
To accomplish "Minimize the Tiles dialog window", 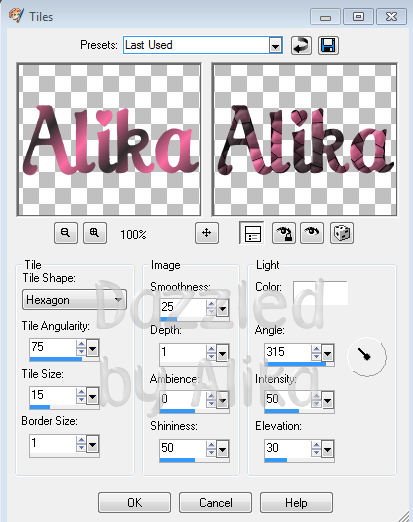I will click(325, 17).
